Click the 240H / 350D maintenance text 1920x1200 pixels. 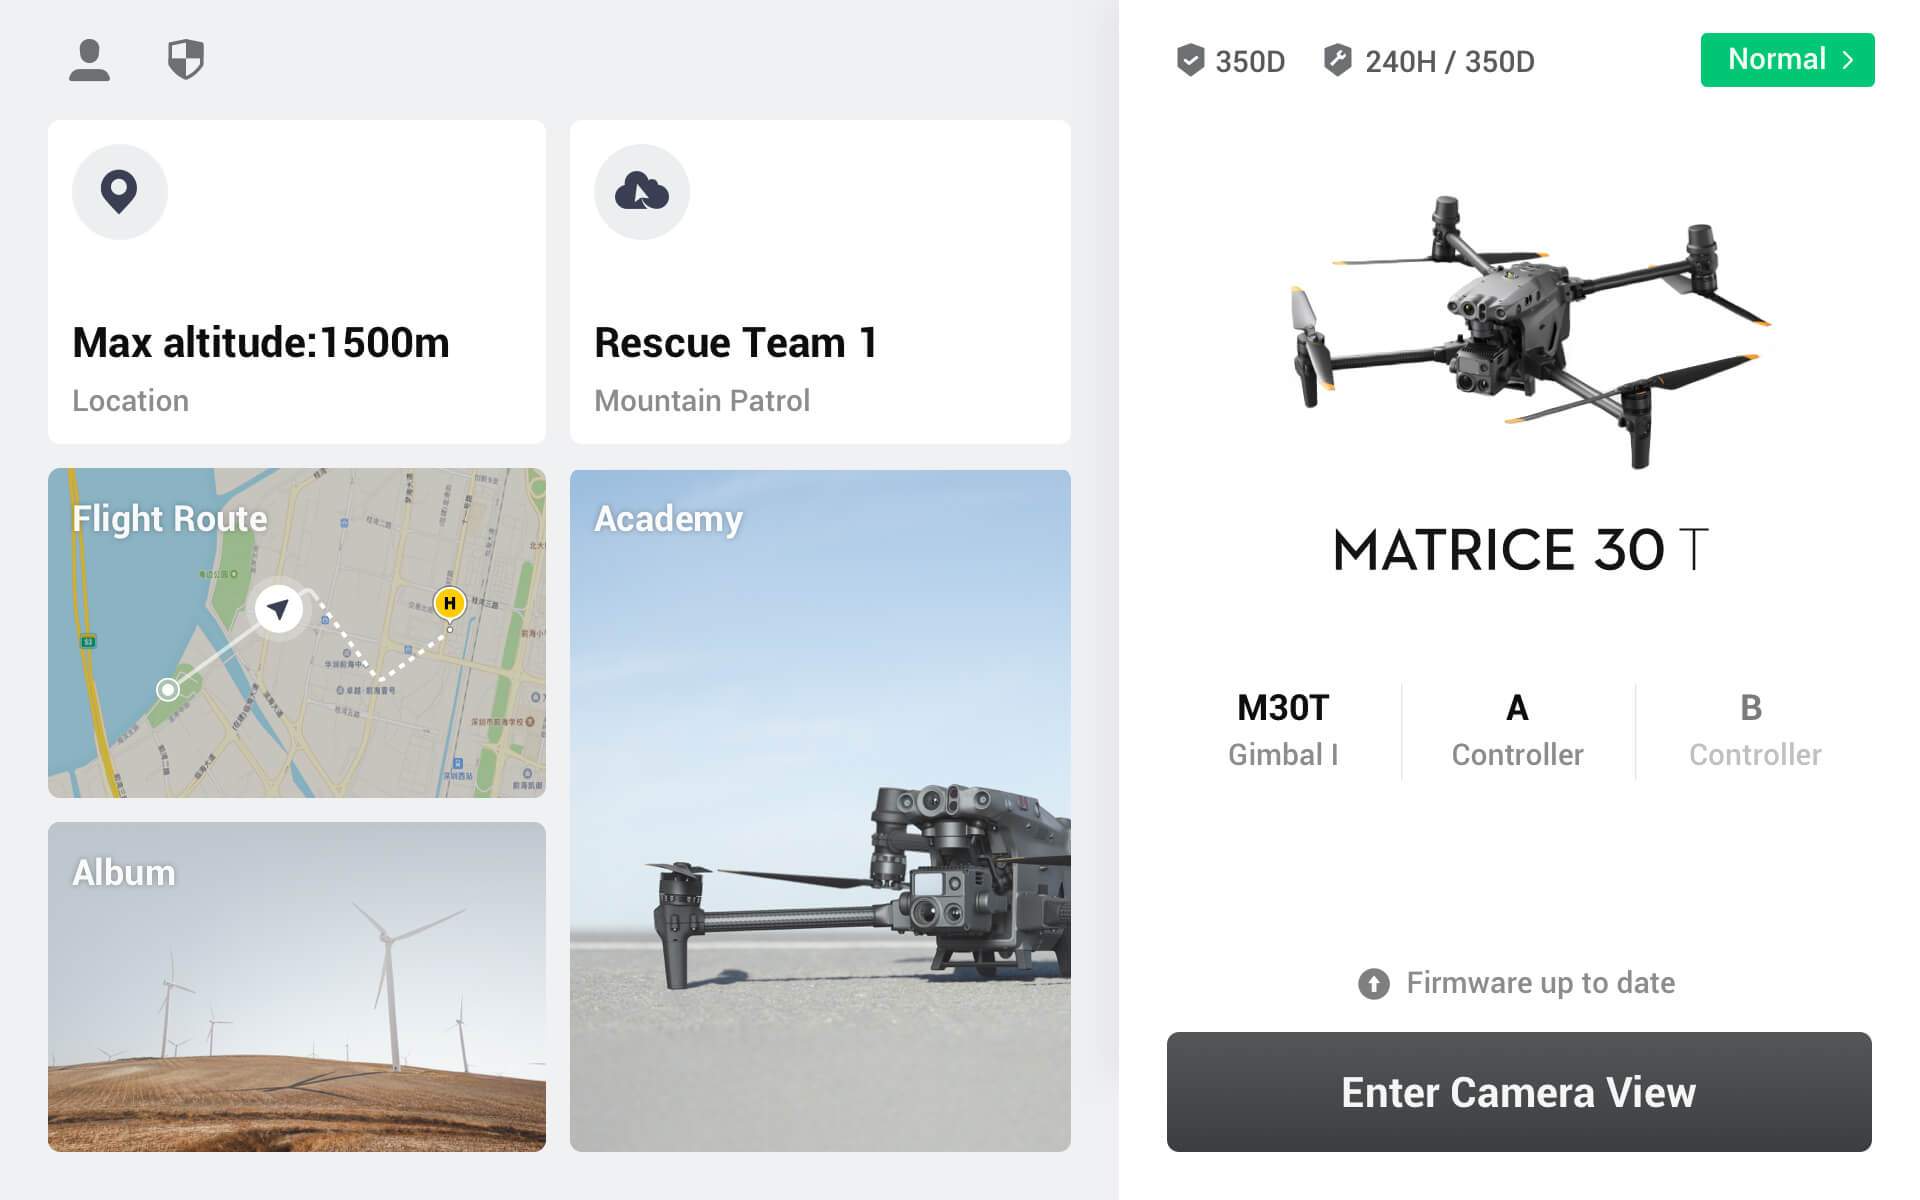tap(1449, 62)
